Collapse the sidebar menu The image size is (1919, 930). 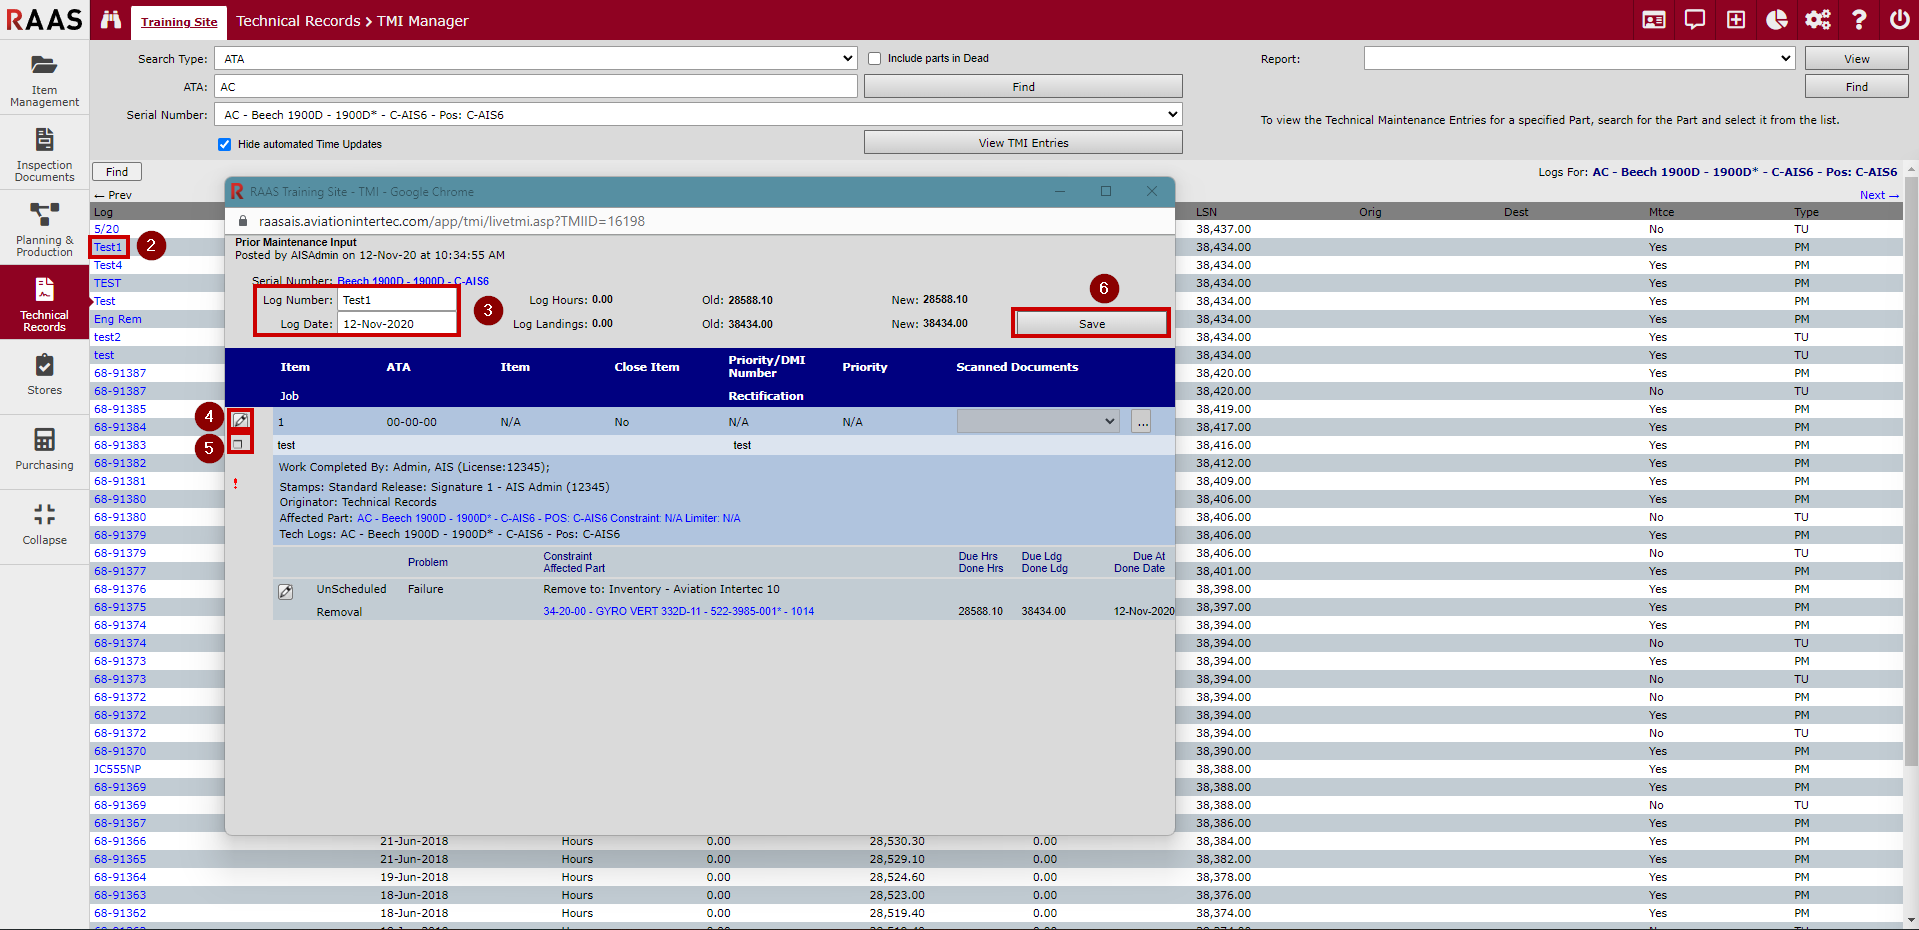click(44, 525)
